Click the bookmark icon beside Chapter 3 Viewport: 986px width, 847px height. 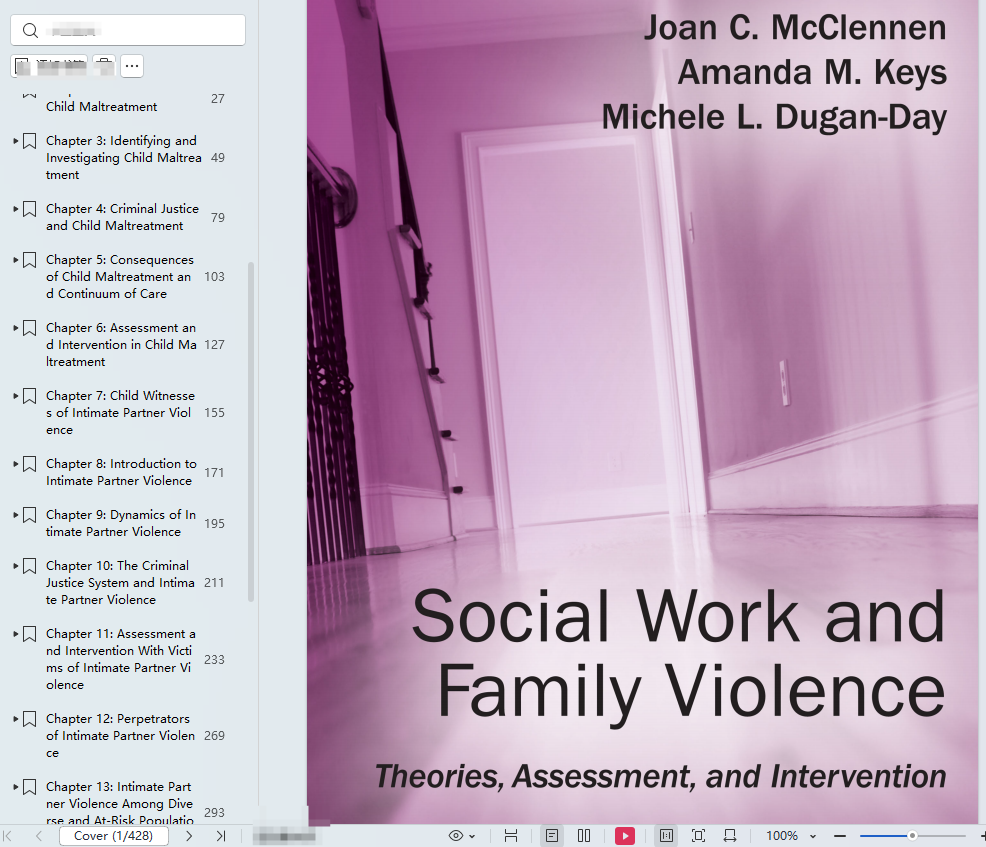[30, 141]
